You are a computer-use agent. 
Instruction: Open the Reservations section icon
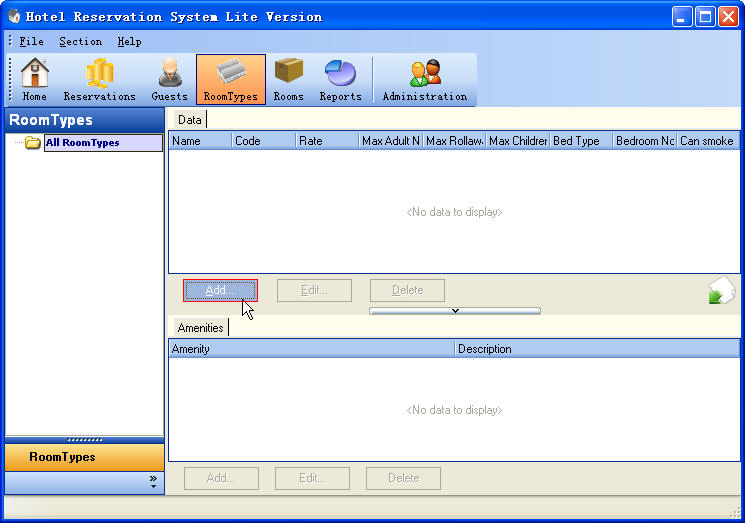coord(99,80)
